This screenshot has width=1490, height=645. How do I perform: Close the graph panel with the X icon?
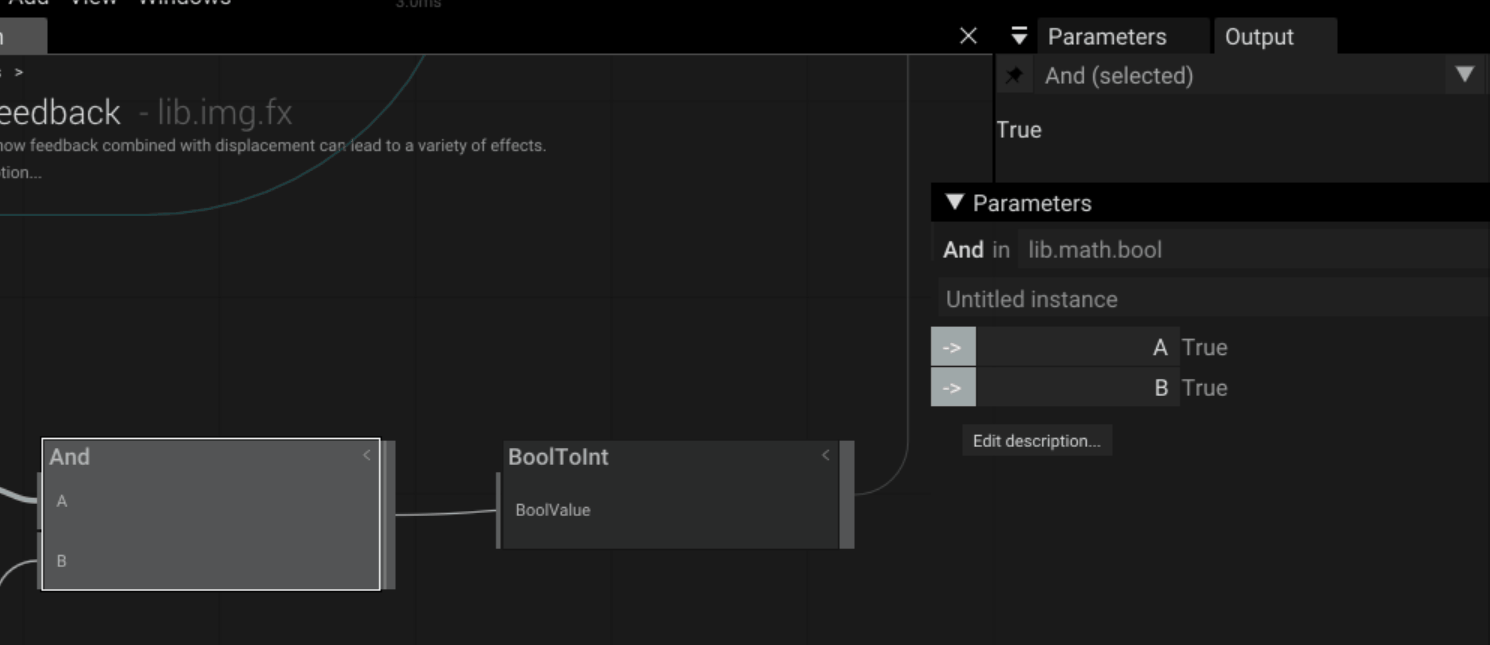[968, 36]
